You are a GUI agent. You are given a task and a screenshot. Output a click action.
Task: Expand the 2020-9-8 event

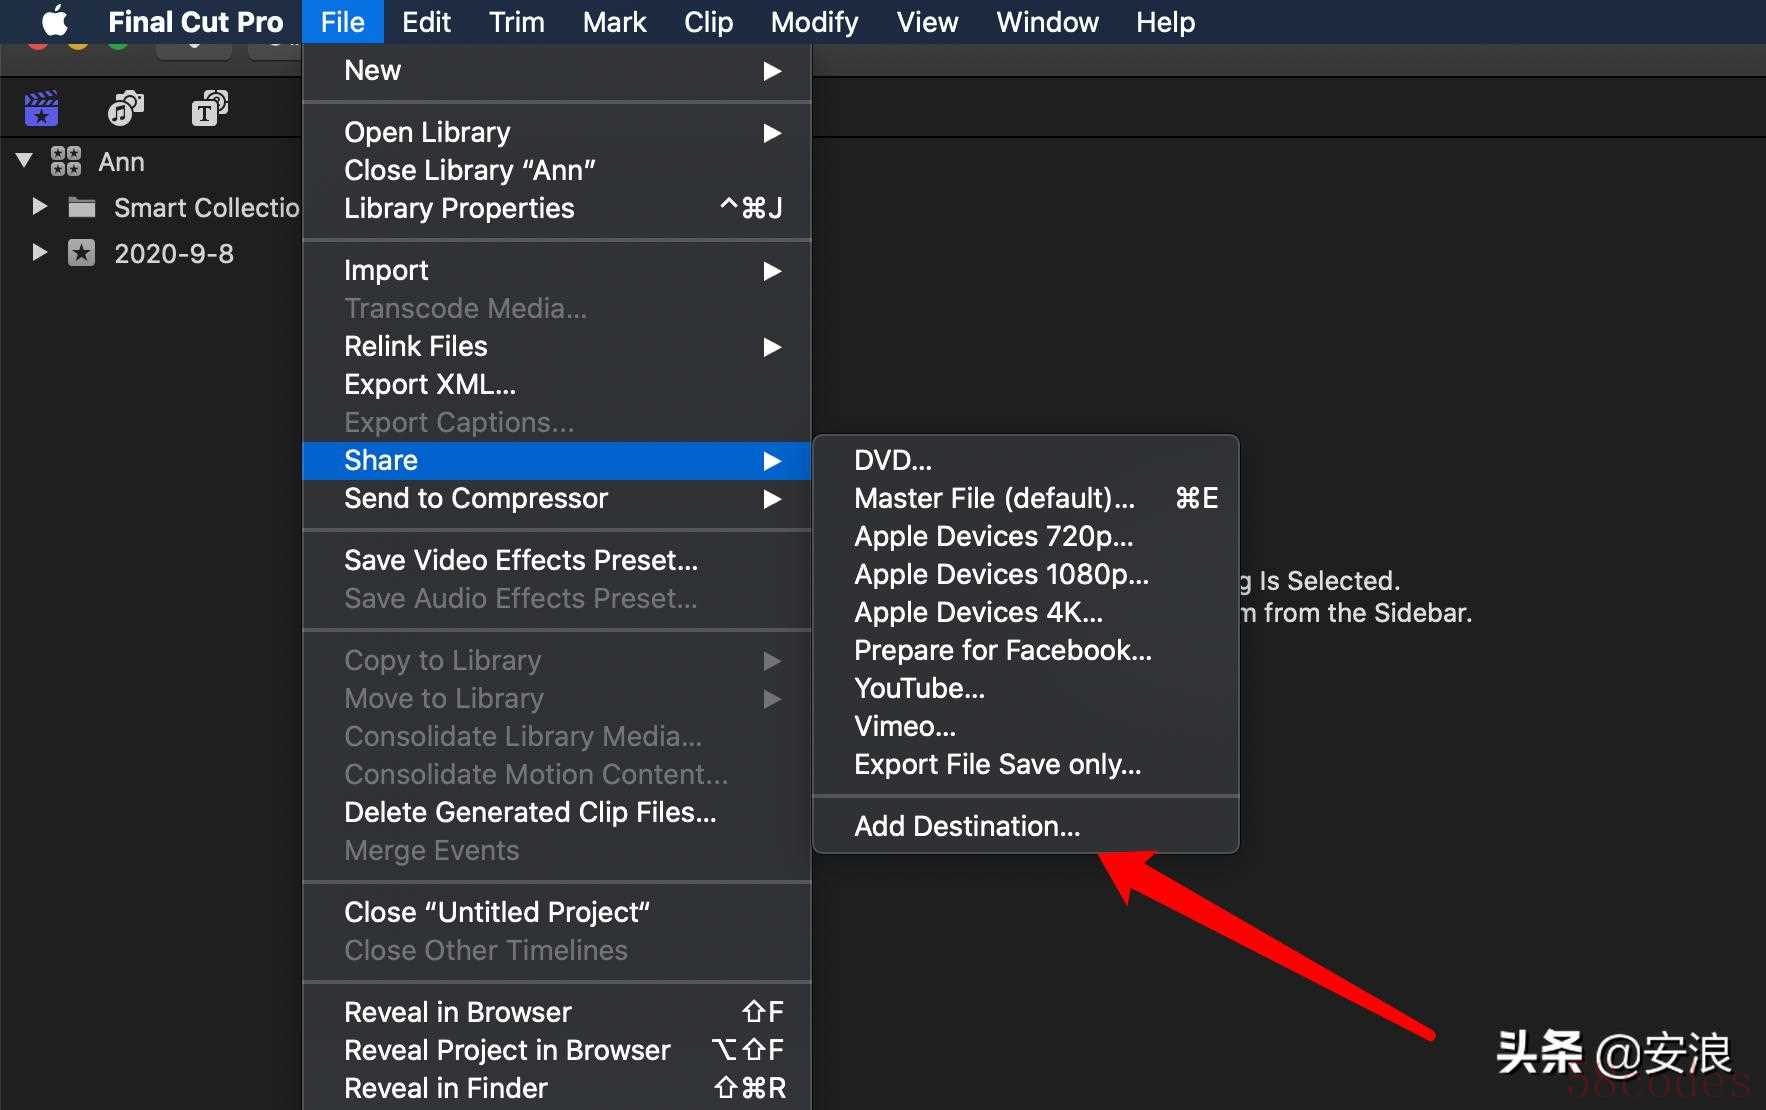(x=39, y=252)
